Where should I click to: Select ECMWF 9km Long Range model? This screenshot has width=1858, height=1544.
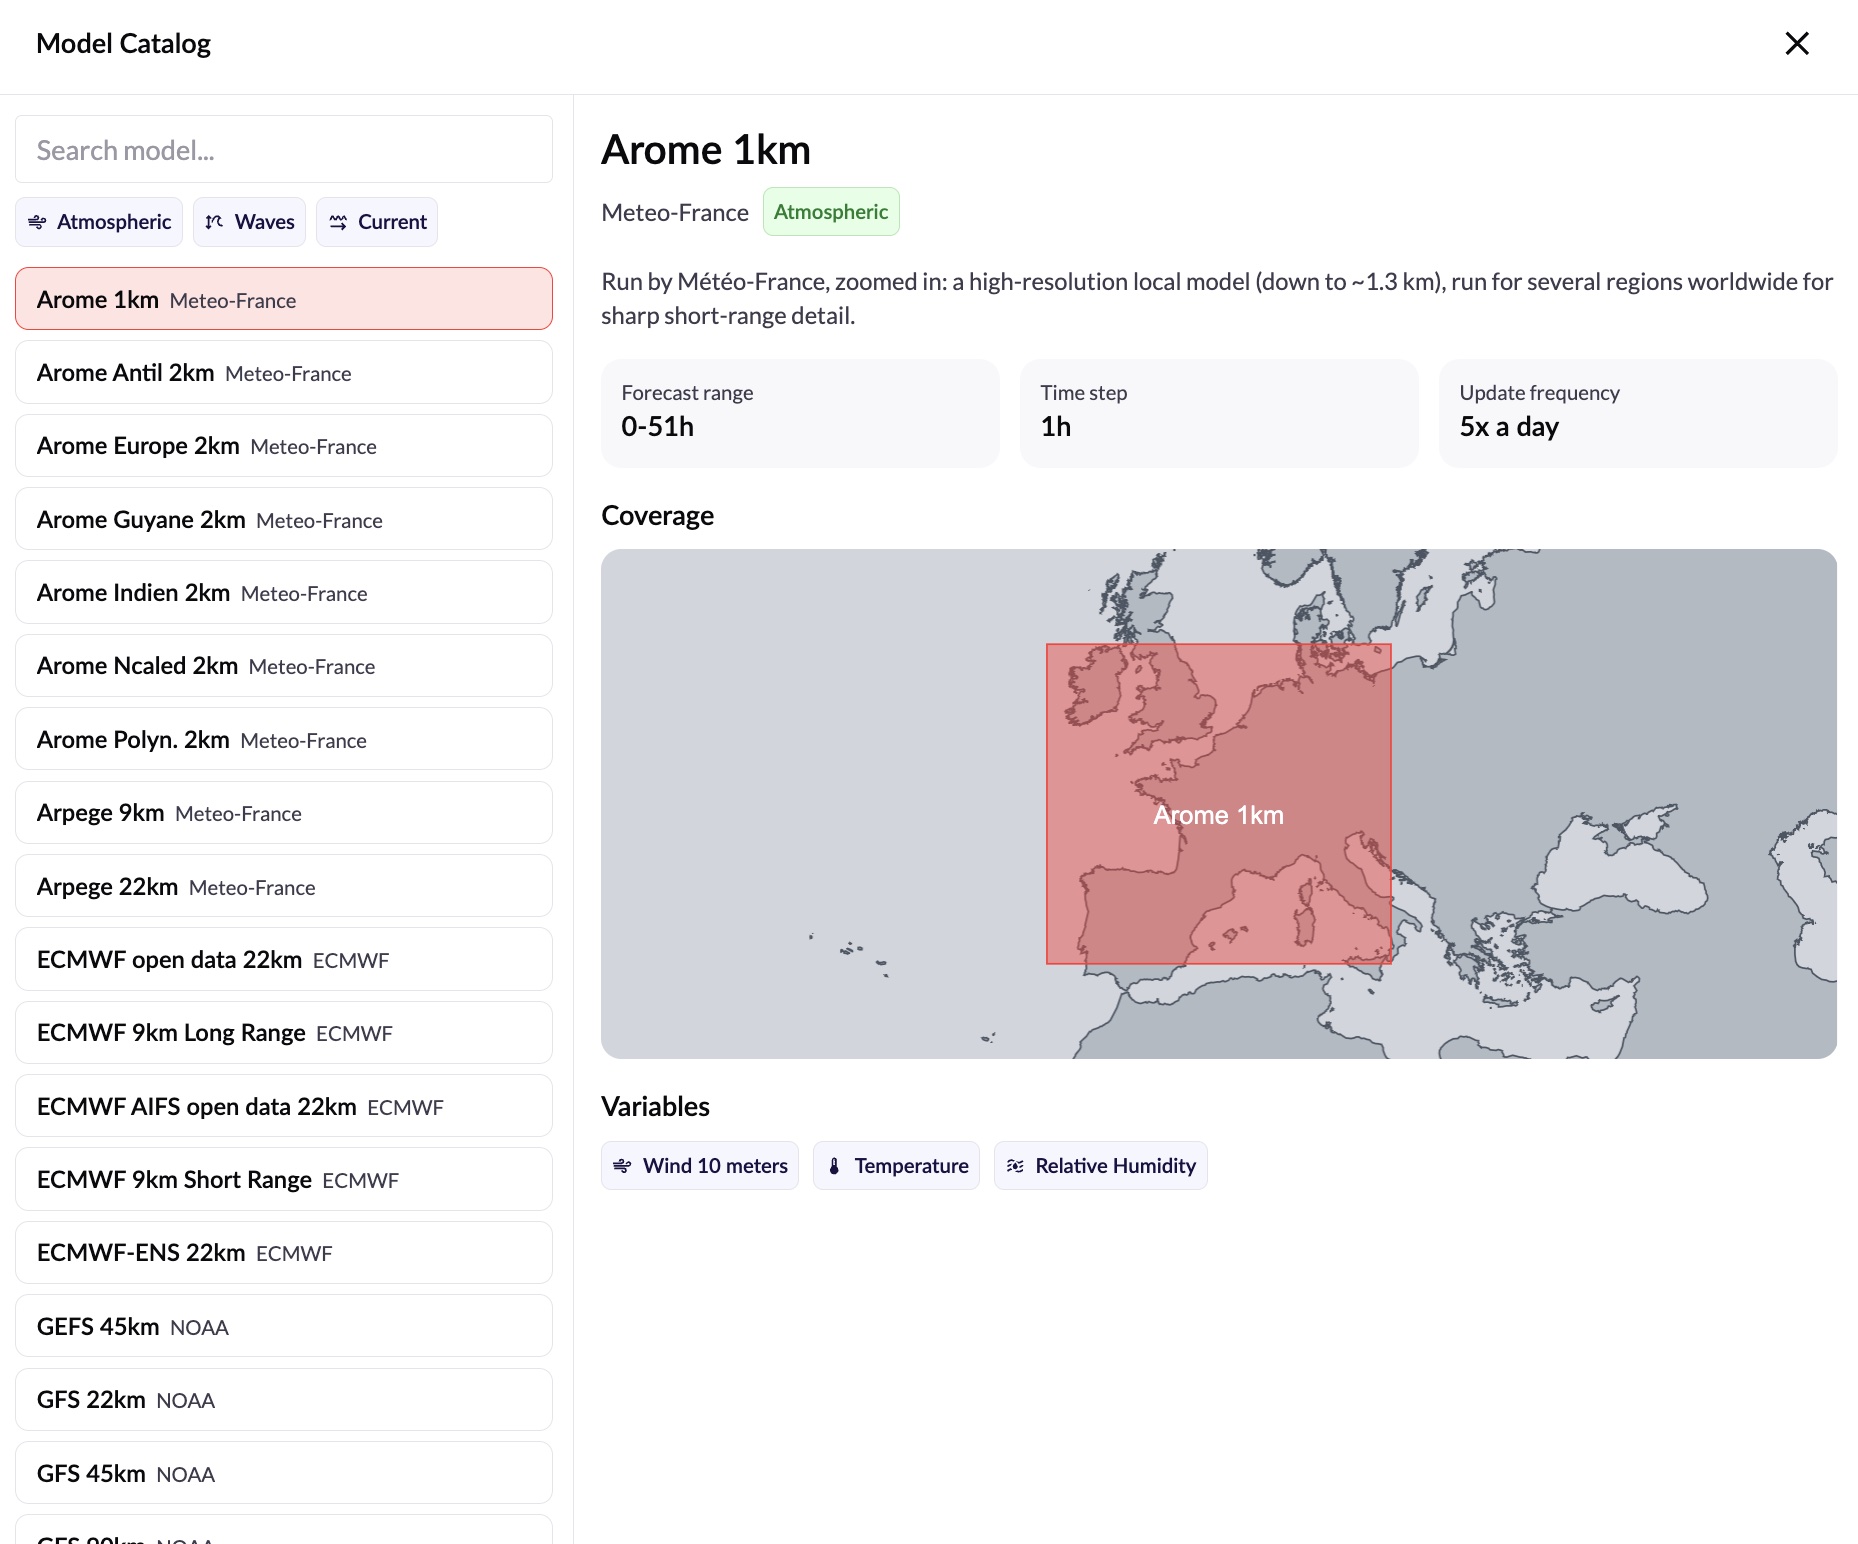click(284, 1033)
